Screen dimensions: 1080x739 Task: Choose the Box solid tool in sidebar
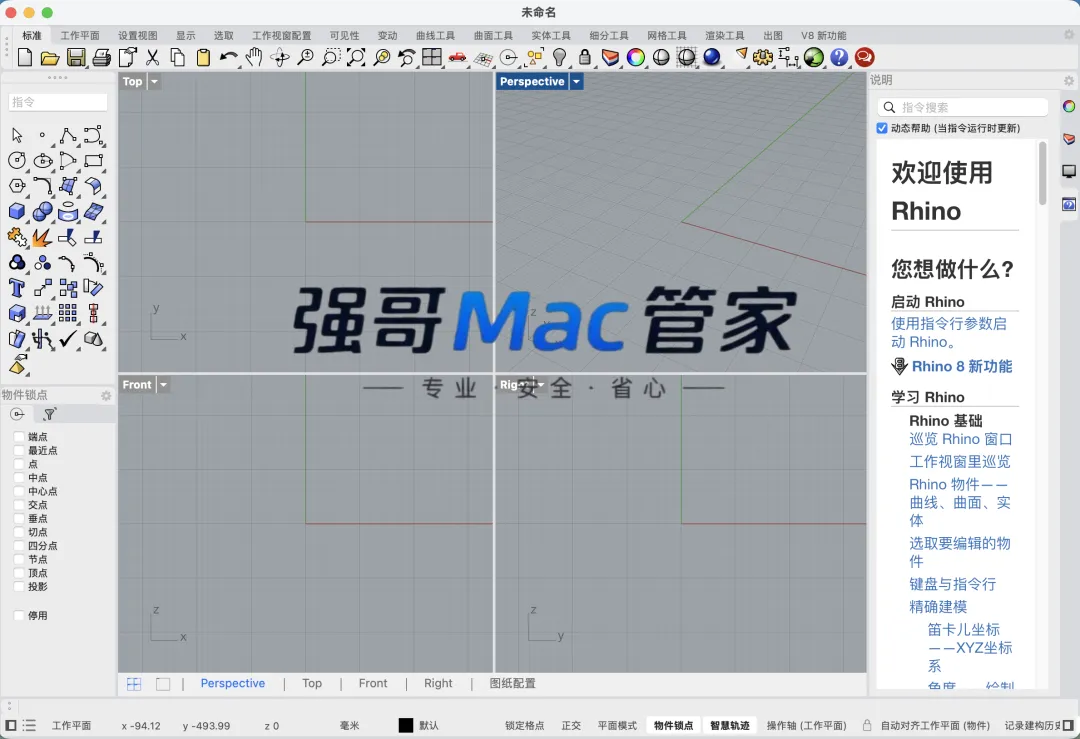[17, 211]
